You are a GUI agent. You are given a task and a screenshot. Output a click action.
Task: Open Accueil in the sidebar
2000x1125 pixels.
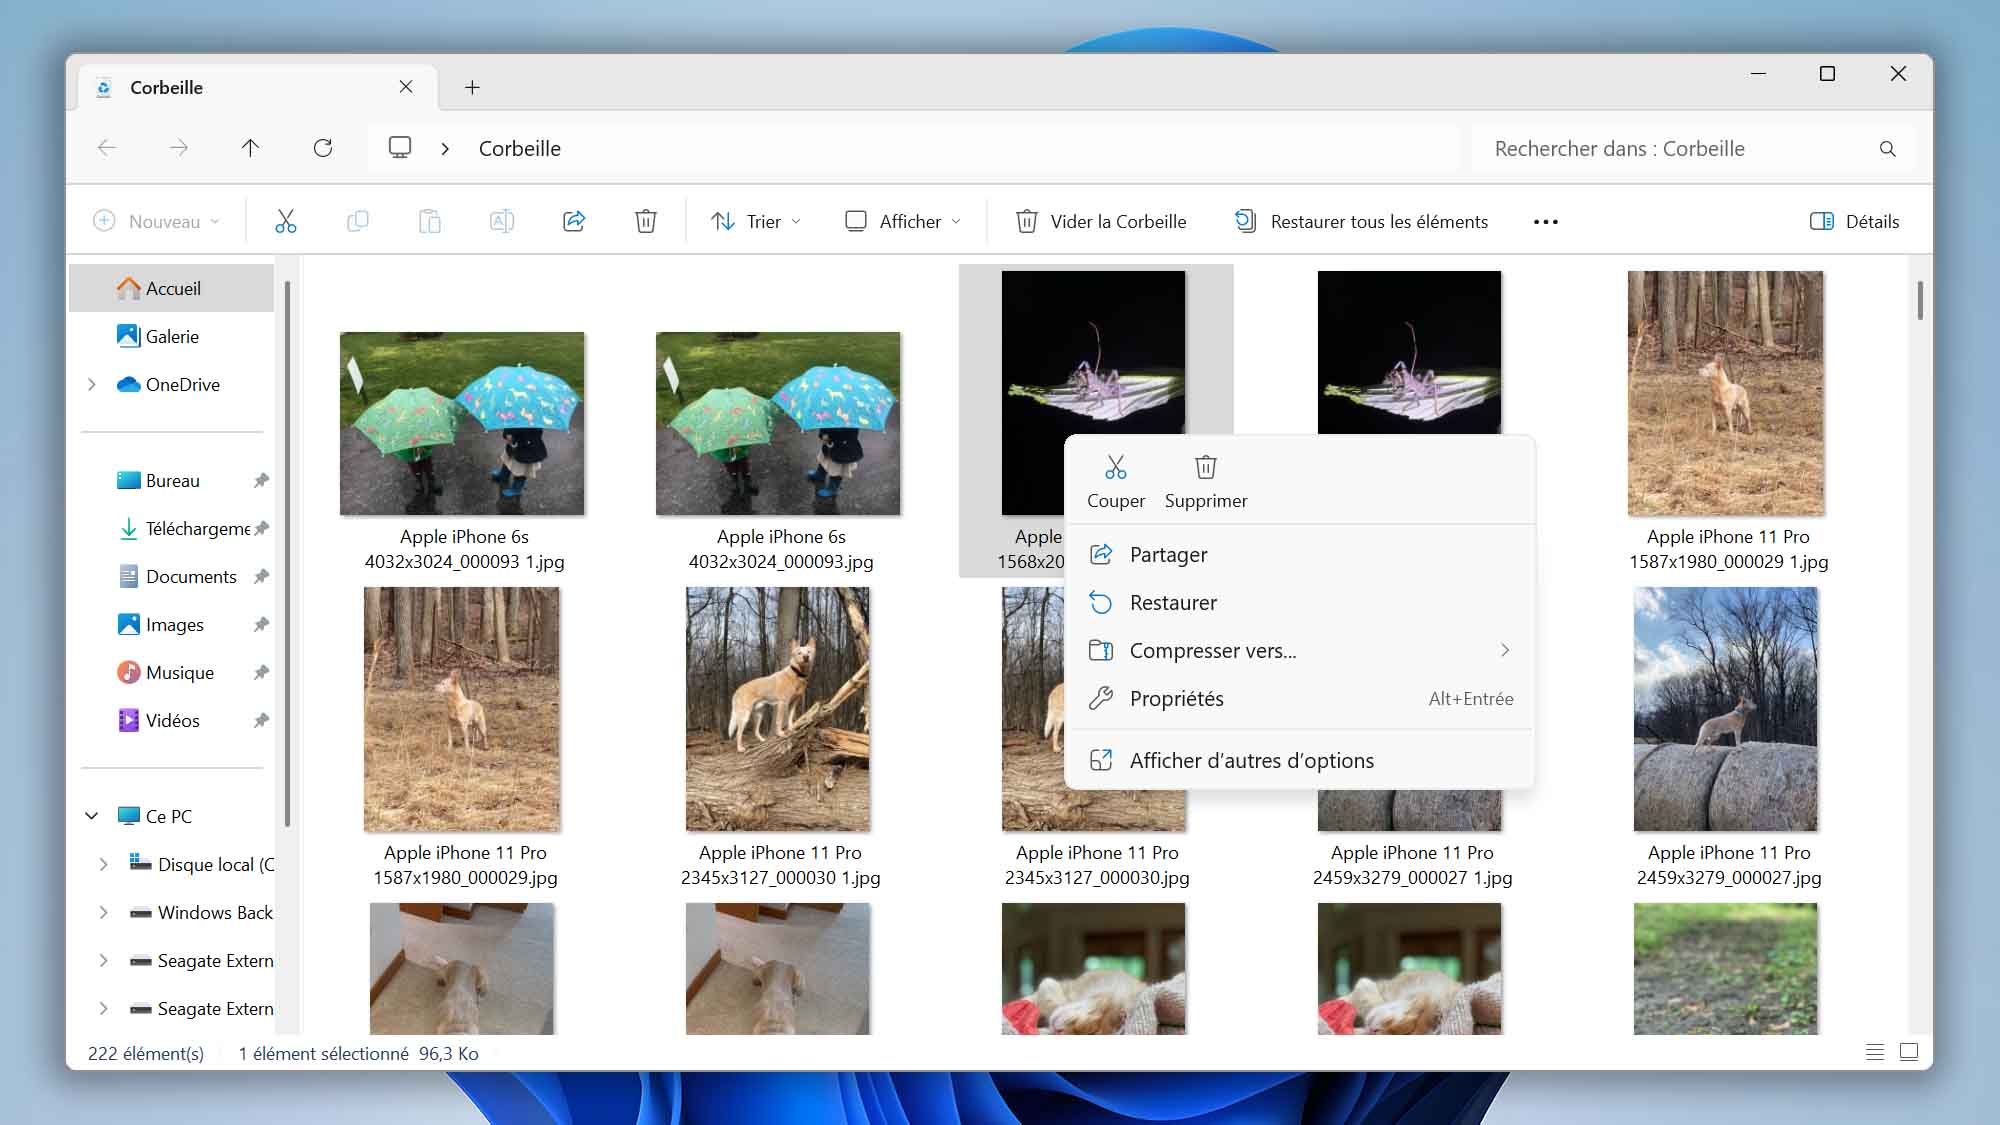(x=172, y=288)
